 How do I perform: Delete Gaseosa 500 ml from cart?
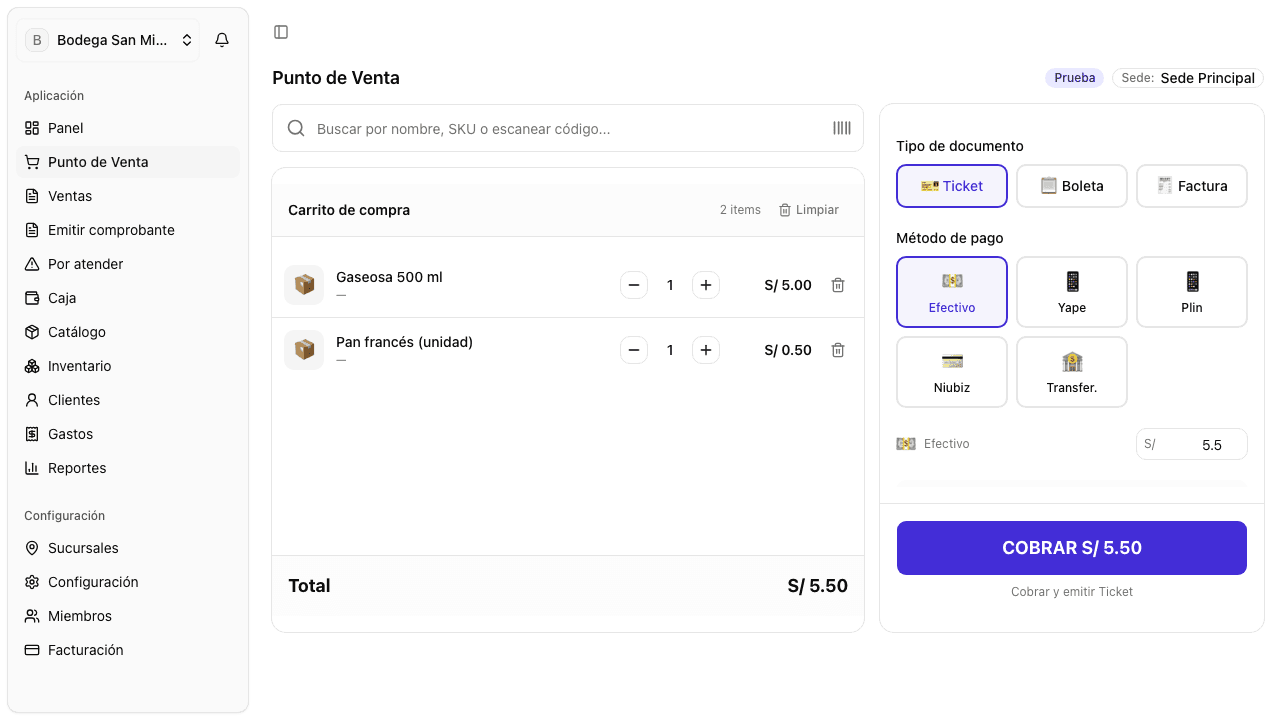click(x=838, y=285)
